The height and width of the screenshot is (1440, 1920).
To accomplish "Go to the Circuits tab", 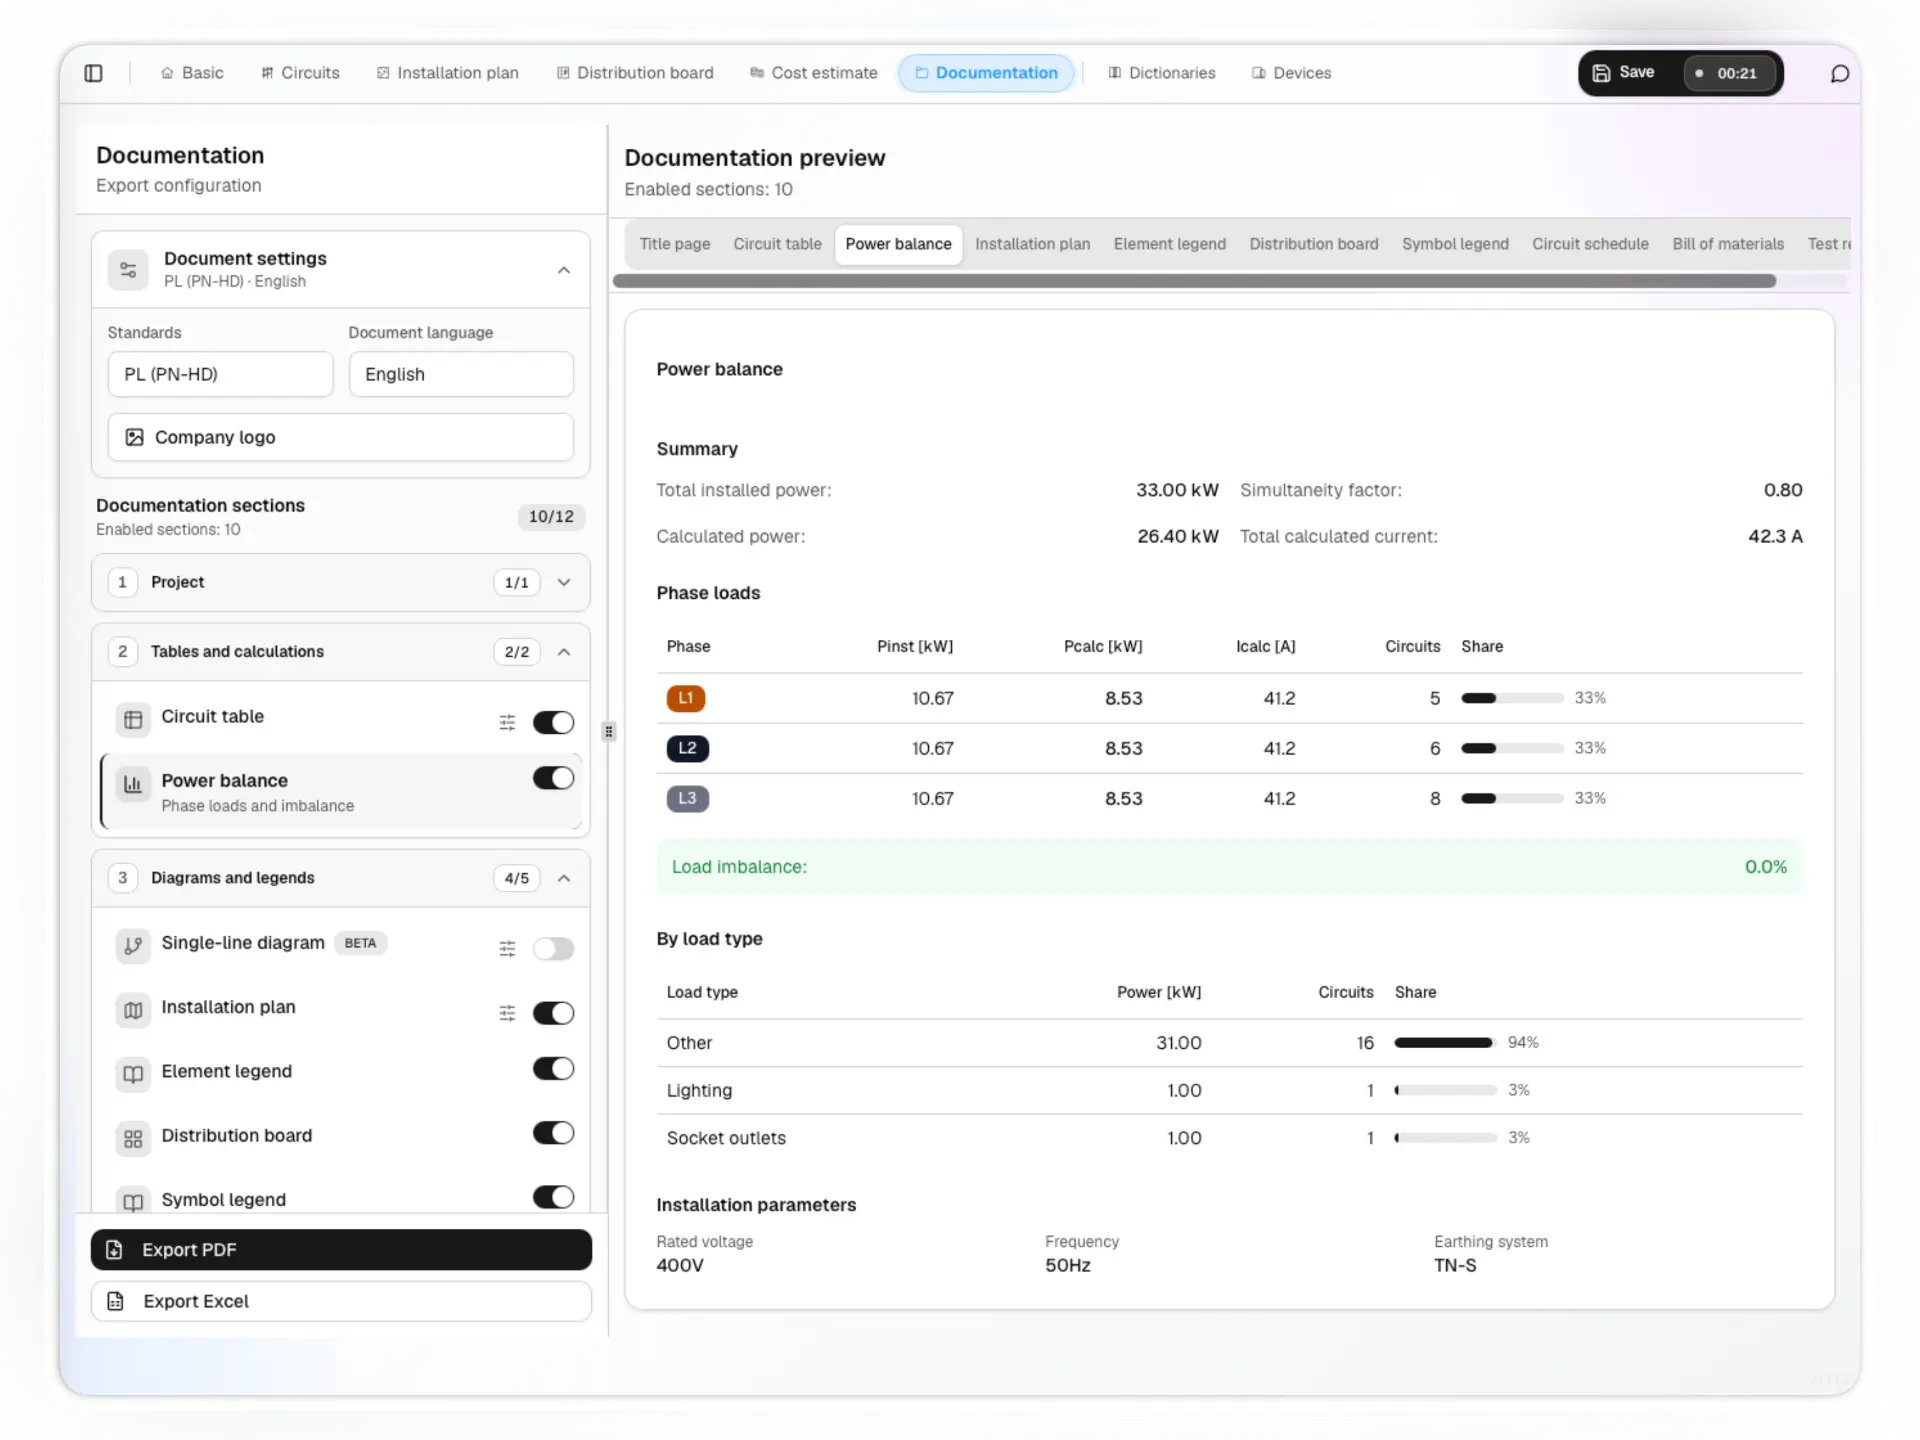I will (x=300, y=73).
